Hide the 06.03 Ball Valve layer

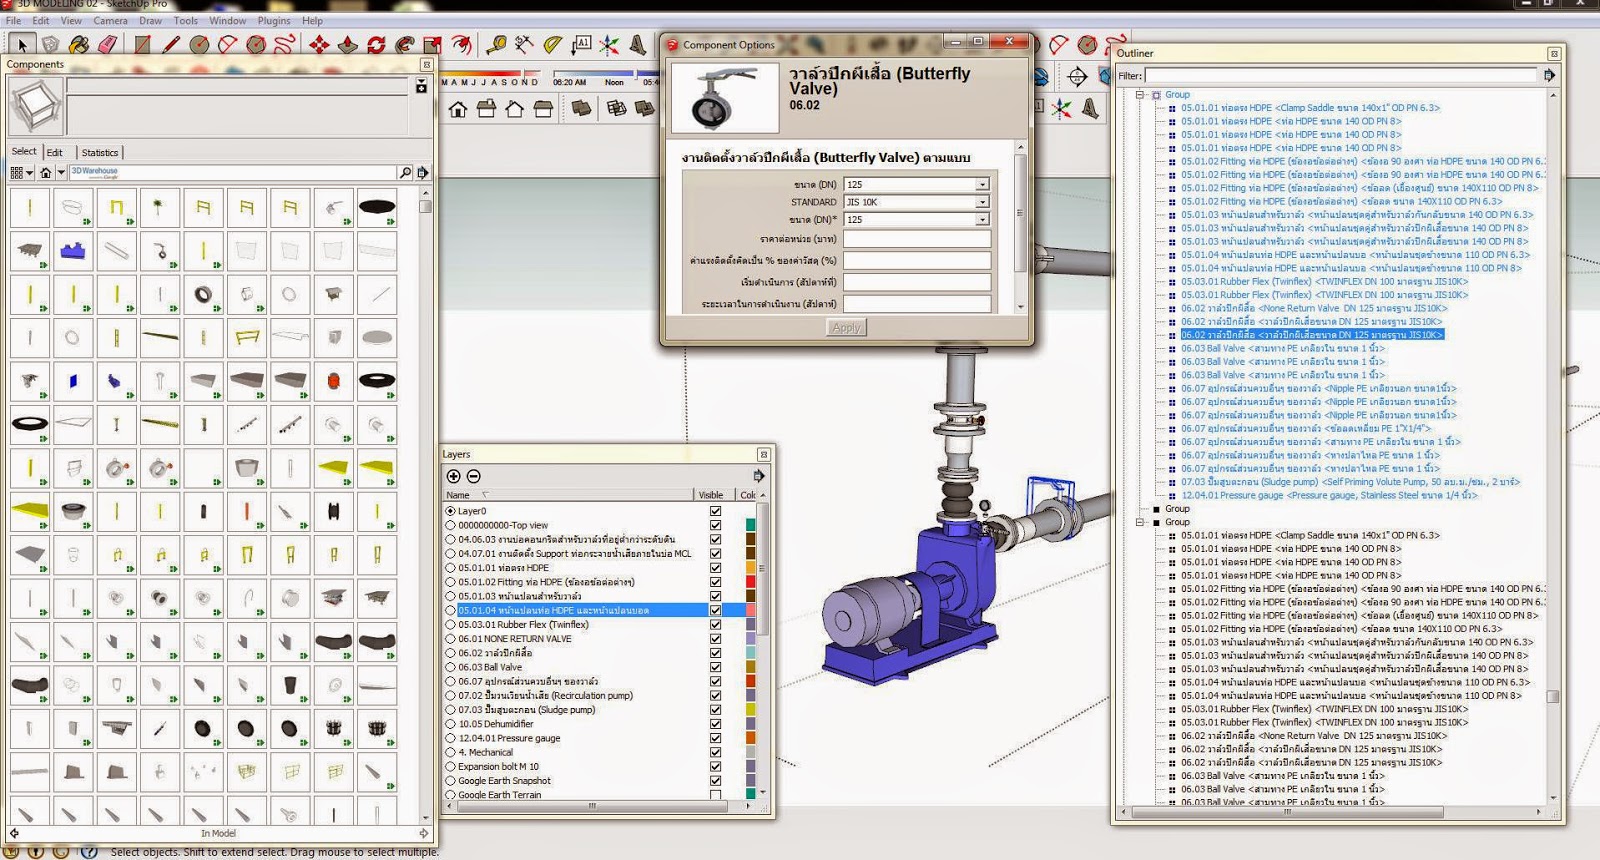click(715, 667)
